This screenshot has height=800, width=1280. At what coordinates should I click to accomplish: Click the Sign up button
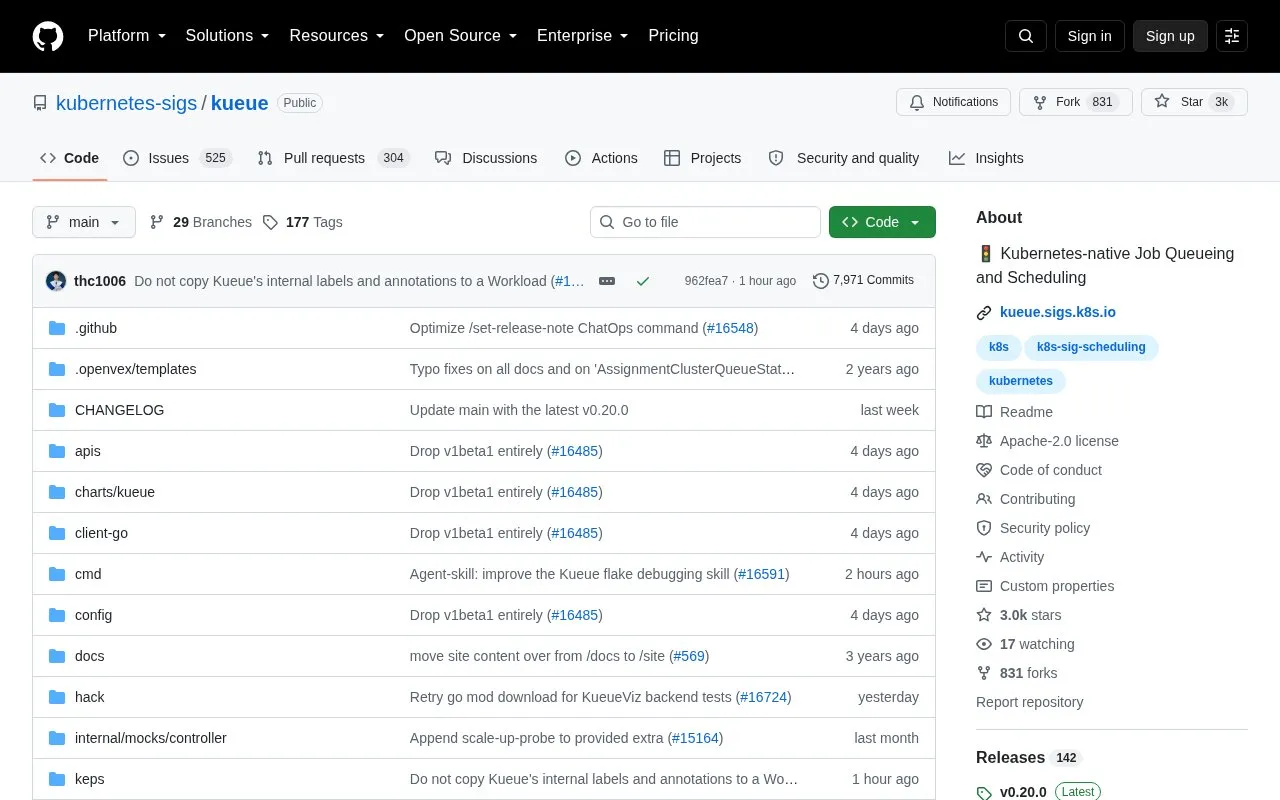click(x=1170, y=36)
